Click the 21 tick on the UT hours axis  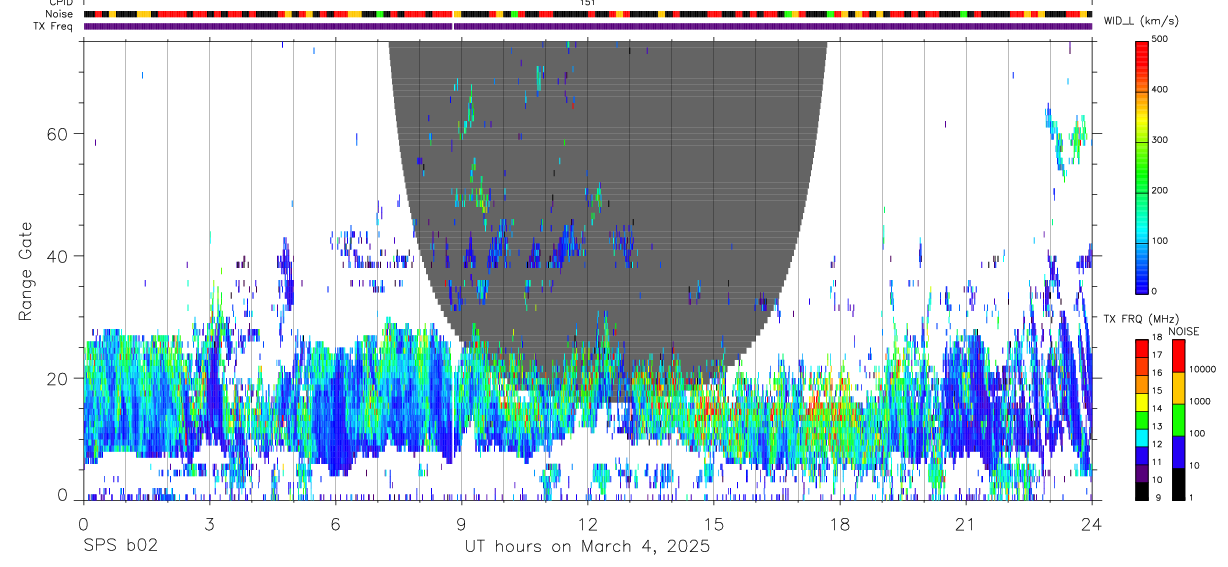pyautogui.click(x=966, y=523)
